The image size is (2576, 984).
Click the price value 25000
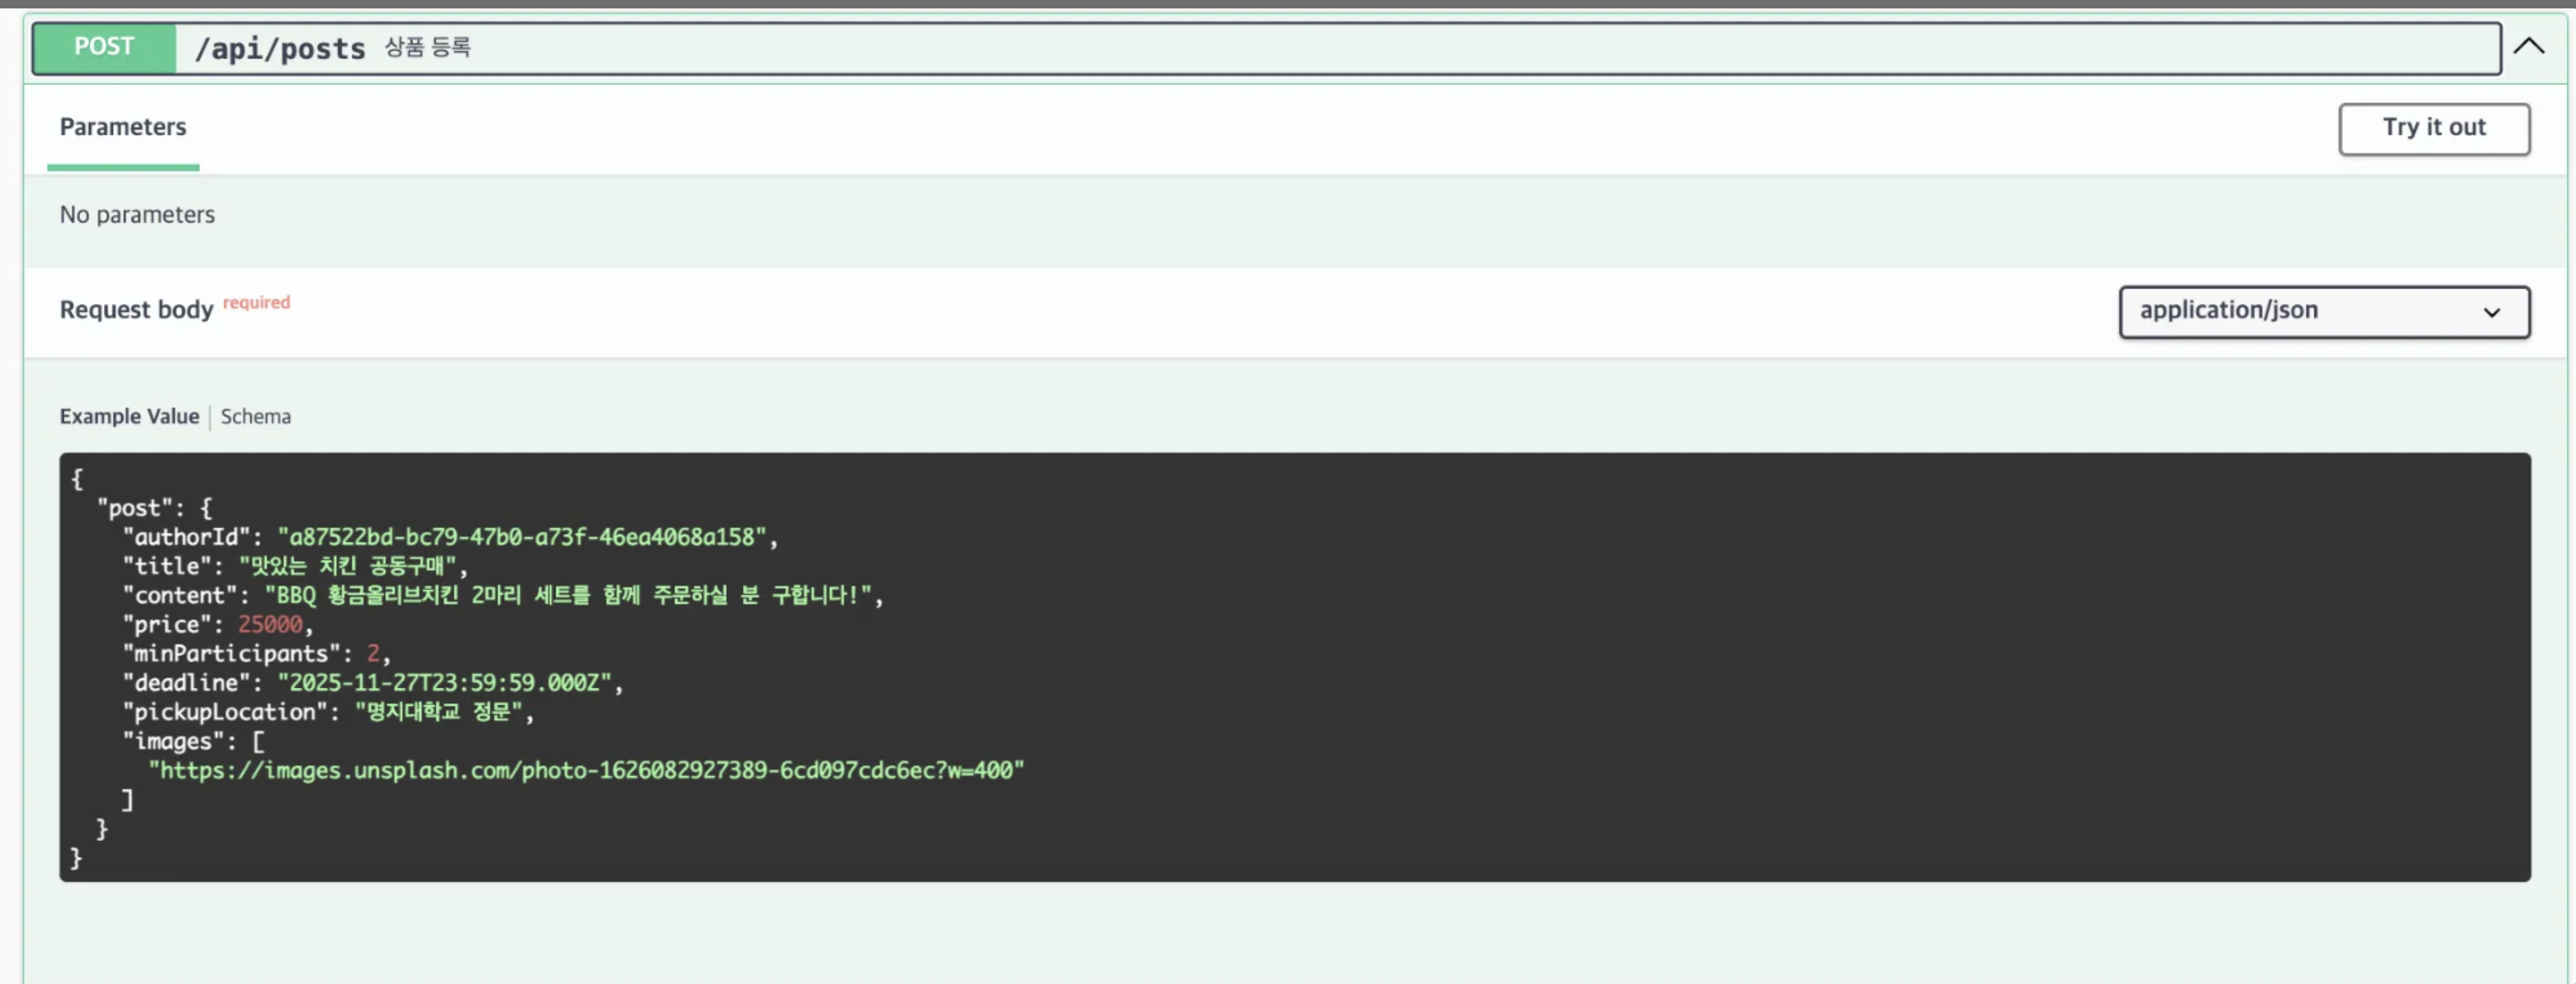coord(270,624)
